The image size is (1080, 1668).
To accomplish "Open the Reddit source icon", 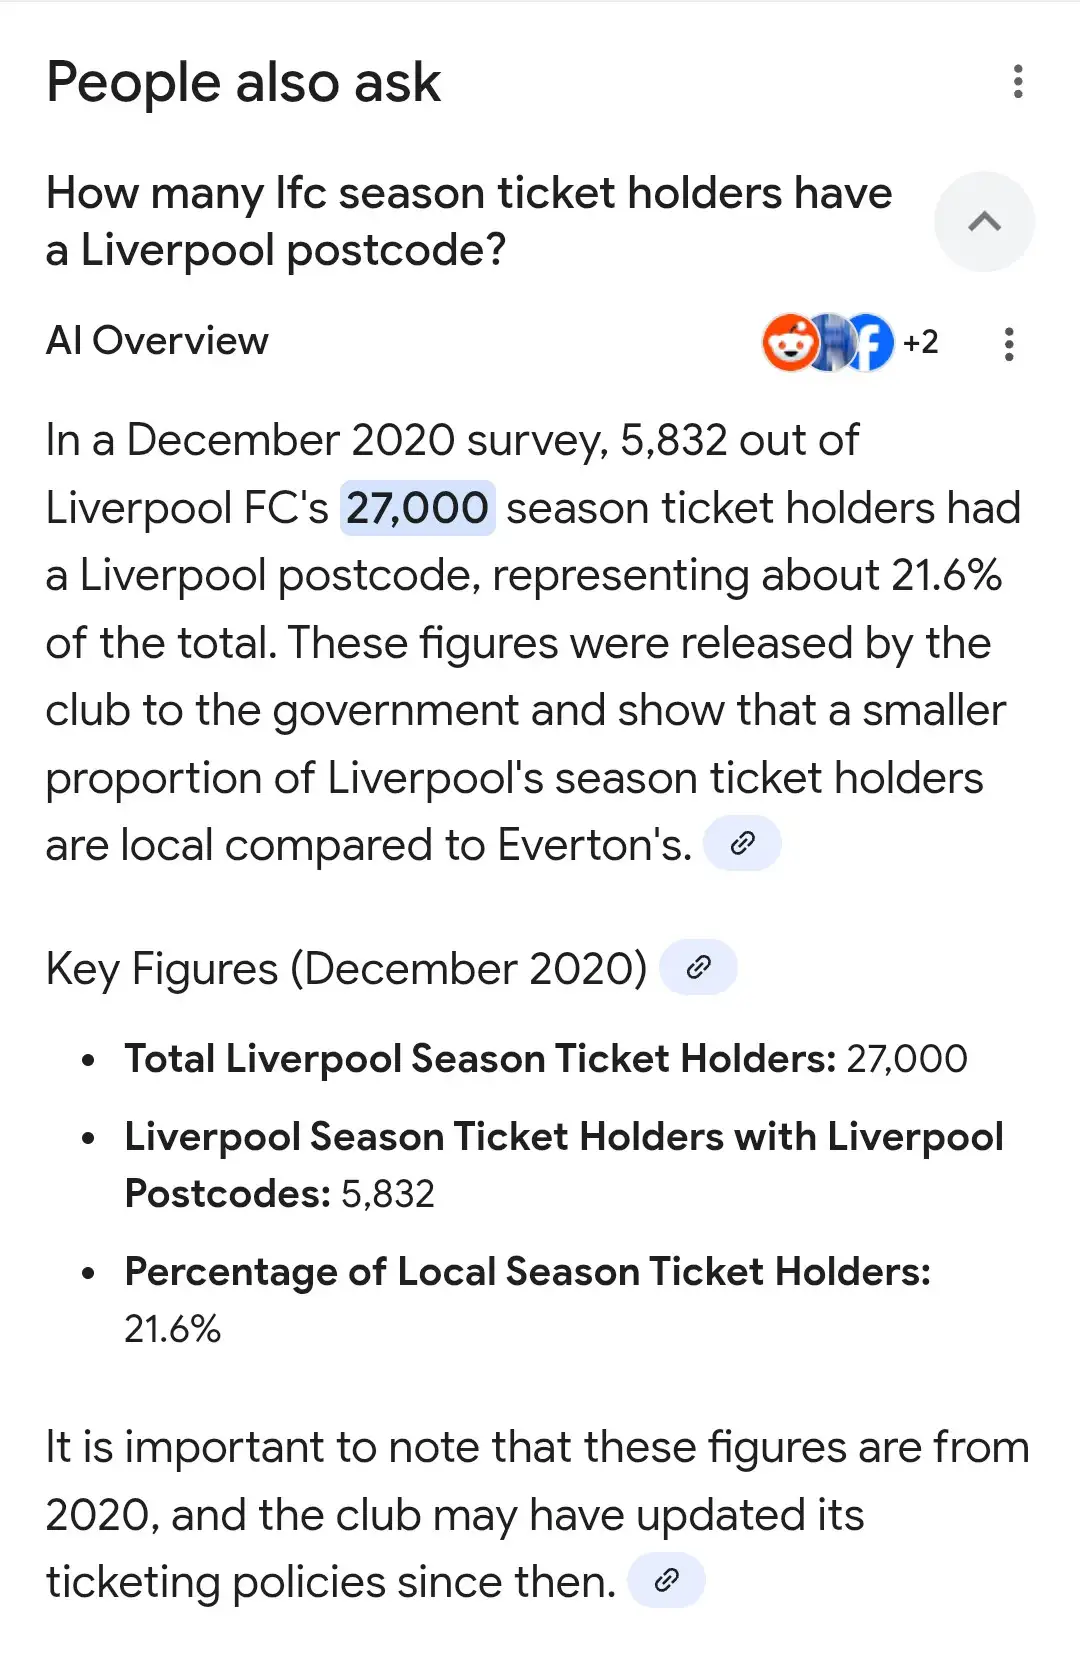I will pos(788,343).
